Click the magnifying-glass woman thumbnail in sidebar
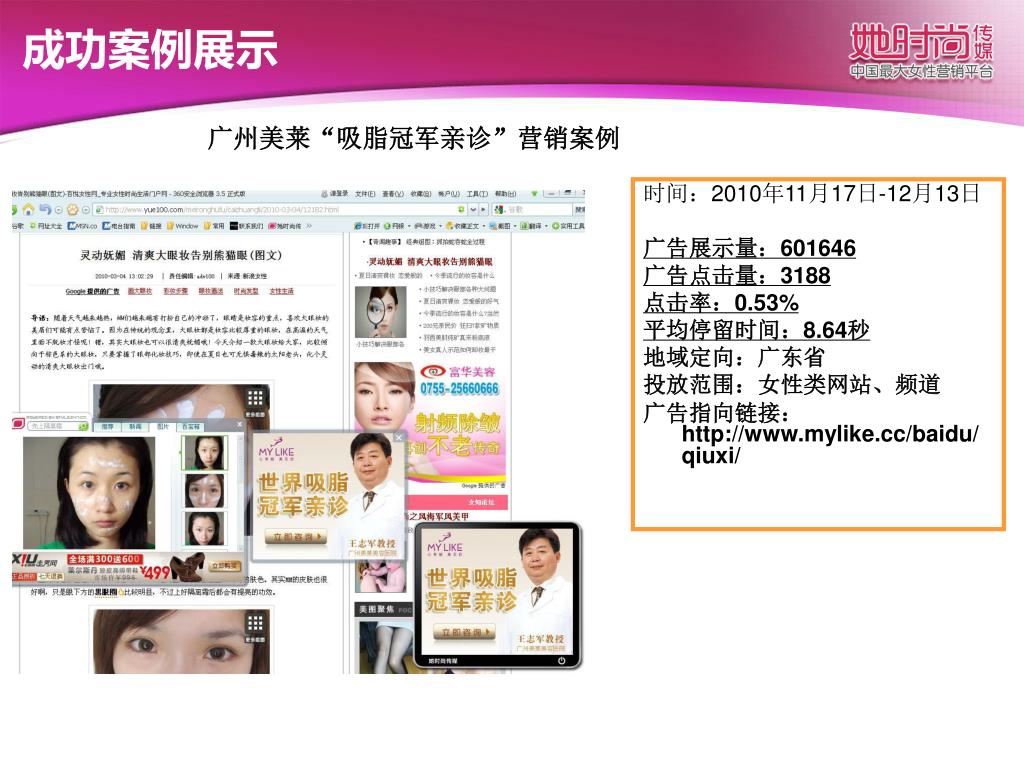Image resolution: width=1024 pixels, height=768 pixels. [x=380, y=312]
